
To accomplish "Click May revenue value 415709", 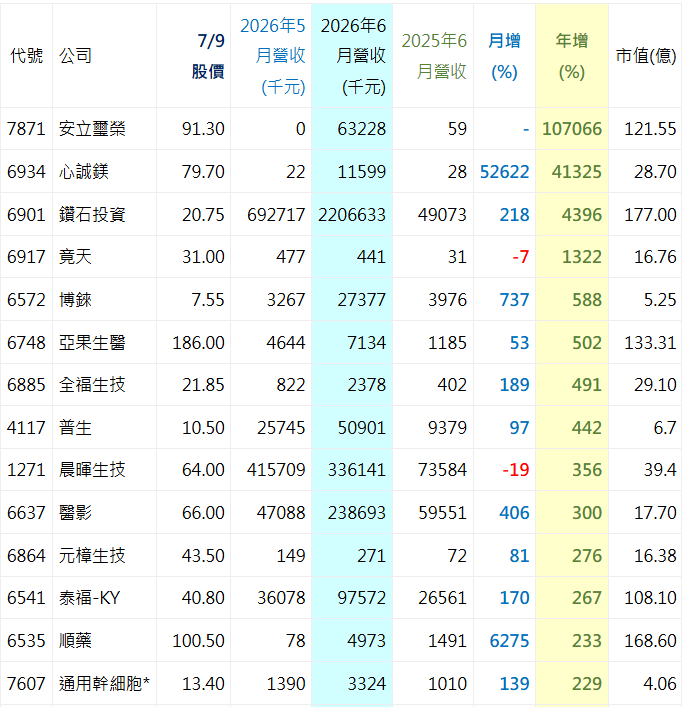I will click(x=276, y=470).
